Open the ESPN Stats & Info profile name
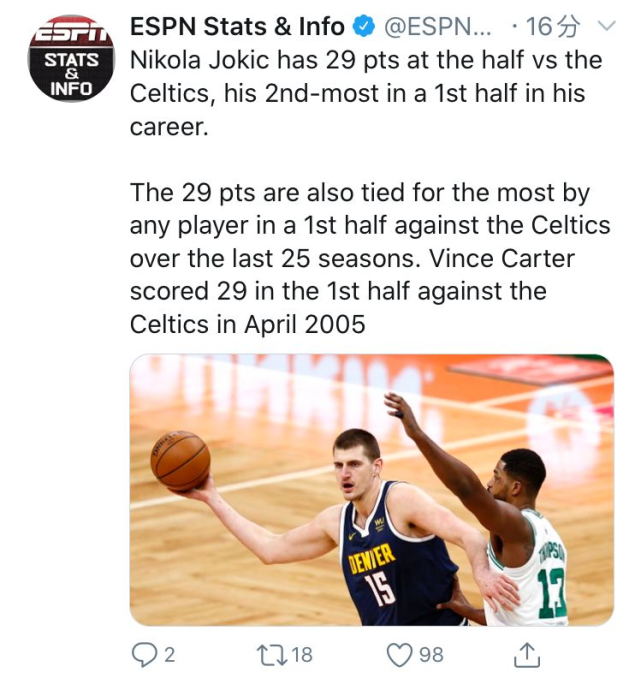Screen dimensions: 641x684 click(x=238, y=26)
